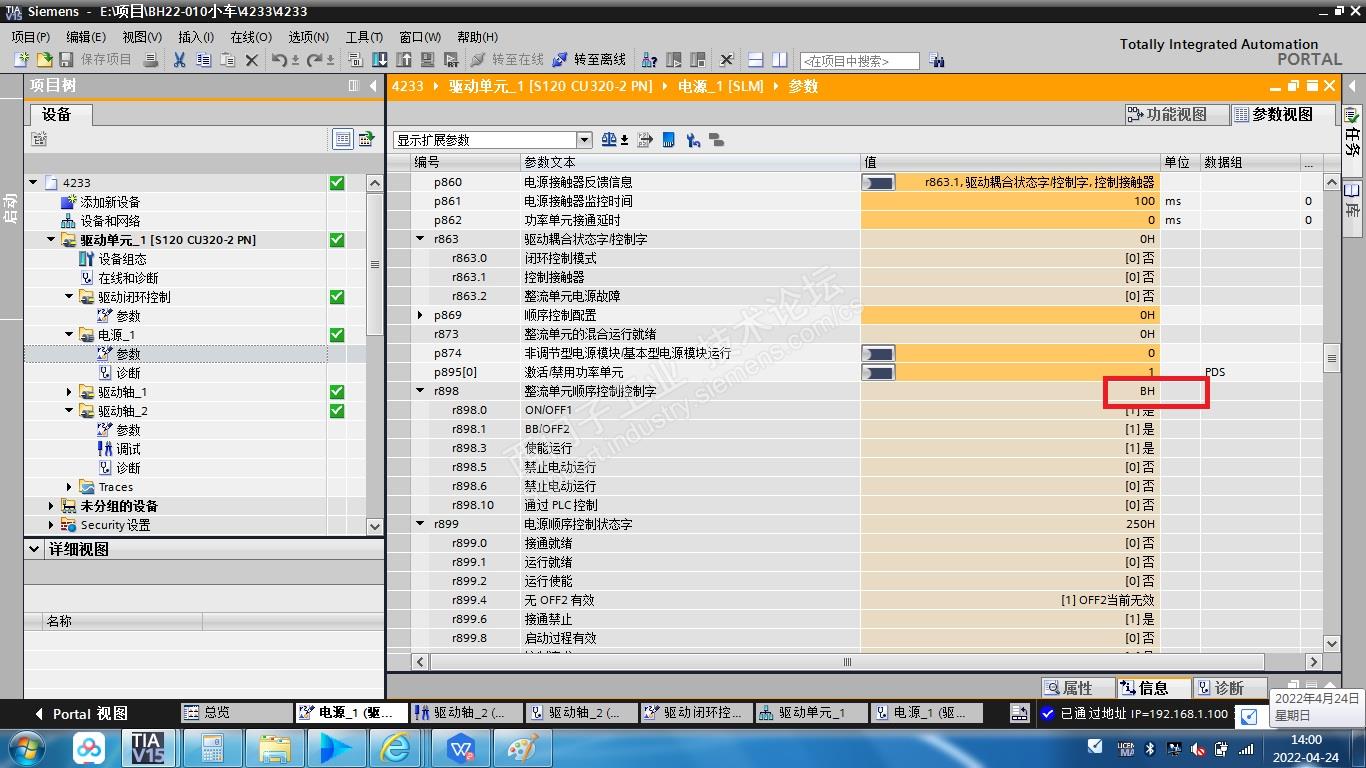This screenshot has height=768, width=1366.
Task: Expand the Traces tree node
Action: [x=69, y=487]
